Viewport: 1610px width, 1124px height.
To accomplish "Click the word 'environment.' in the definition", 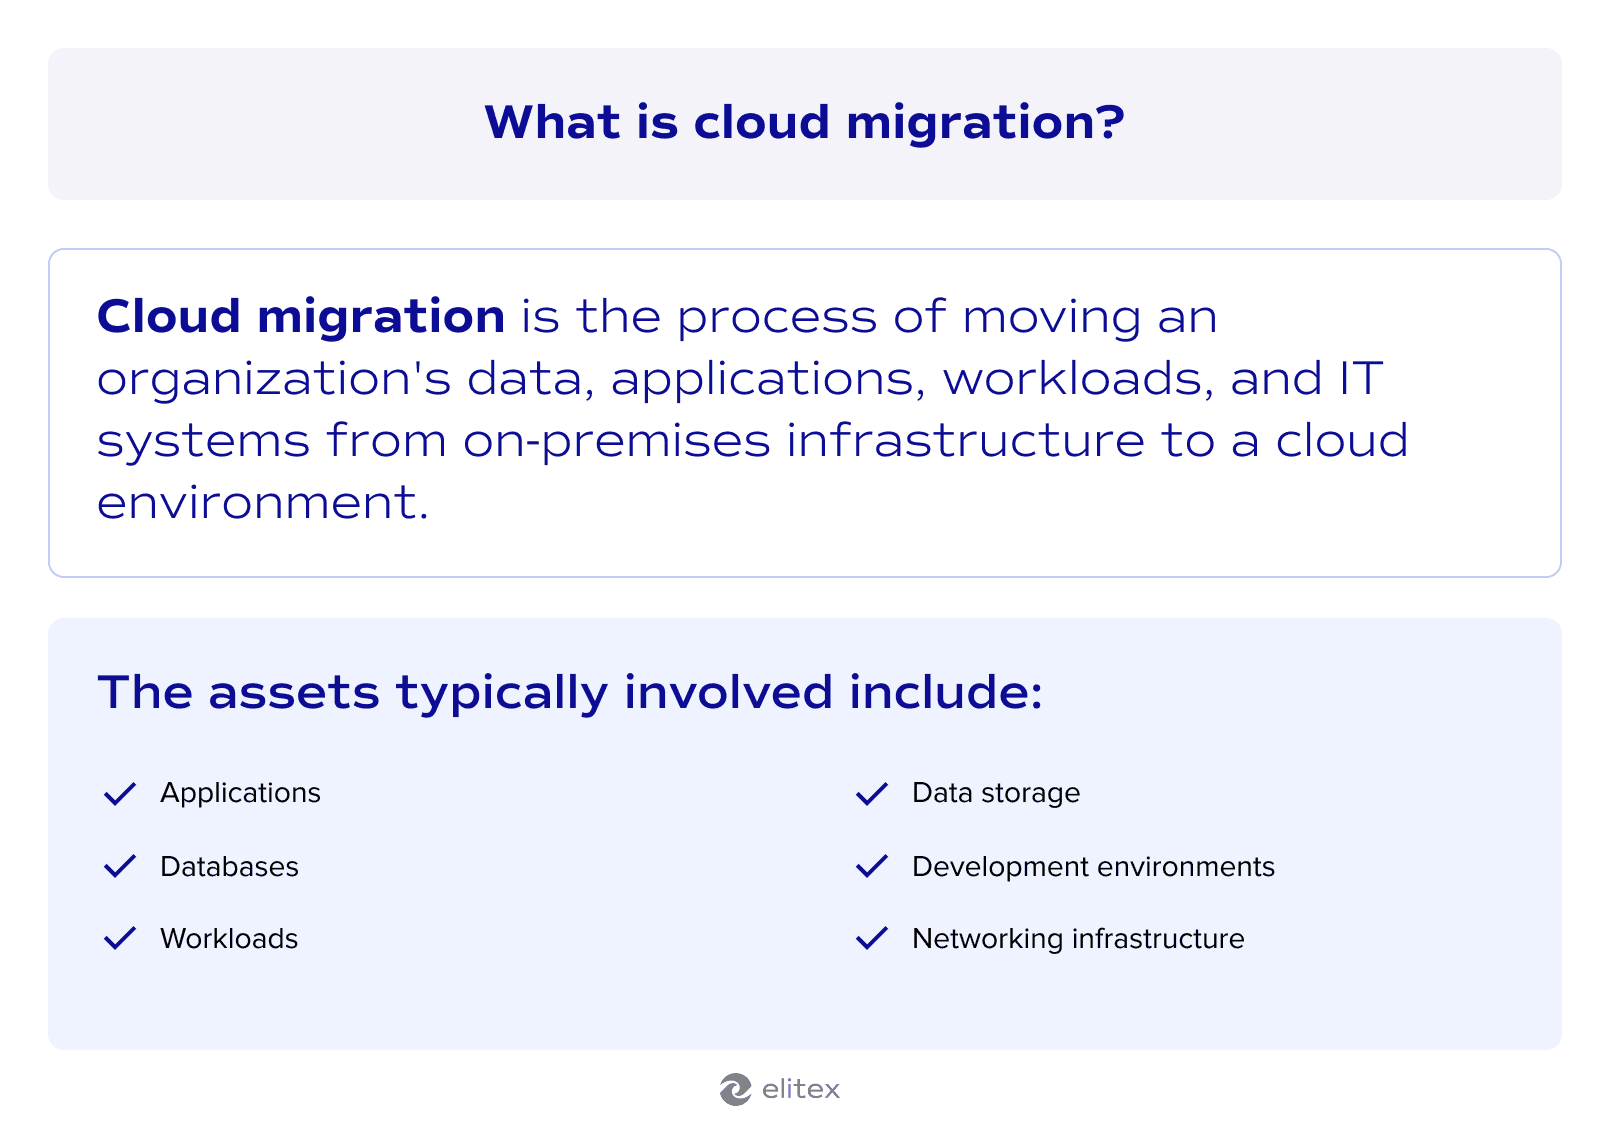I will [x=263, y=502].
